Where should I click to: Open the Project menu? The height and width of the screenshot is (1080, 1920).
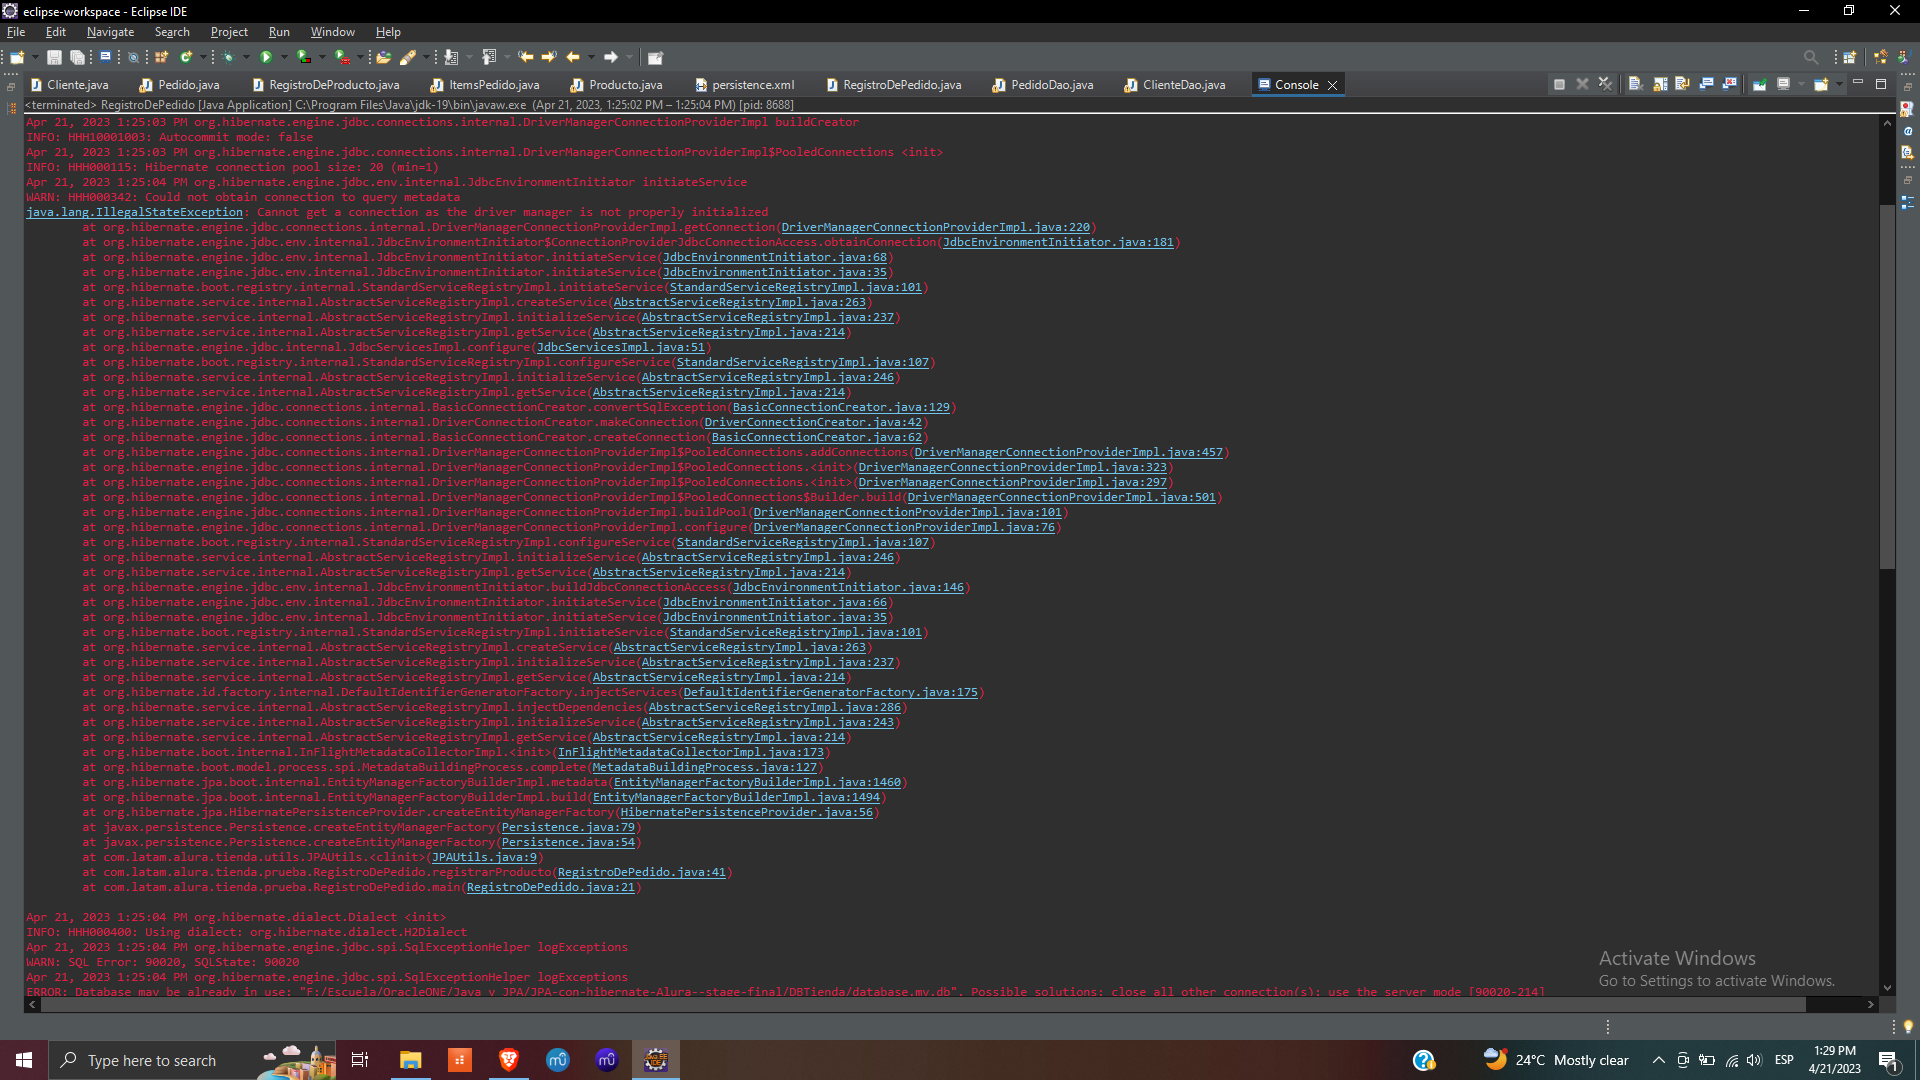(229, 32)
